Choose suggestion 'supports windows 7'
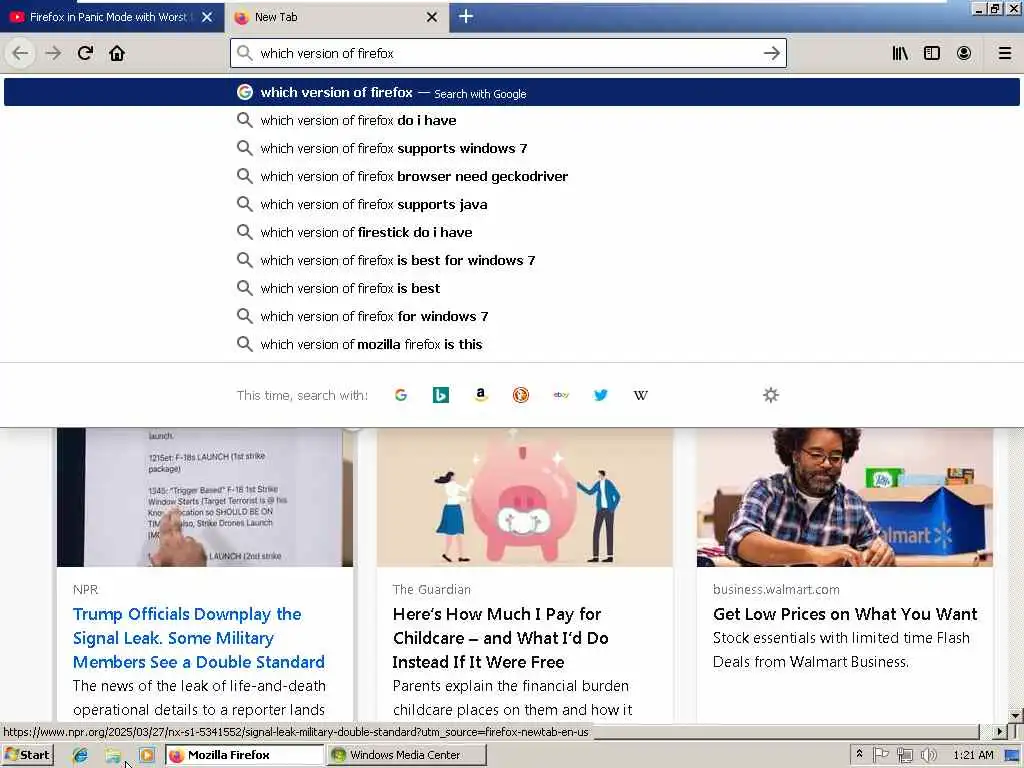Screen dimensions: 1024x768 point(511,148)
